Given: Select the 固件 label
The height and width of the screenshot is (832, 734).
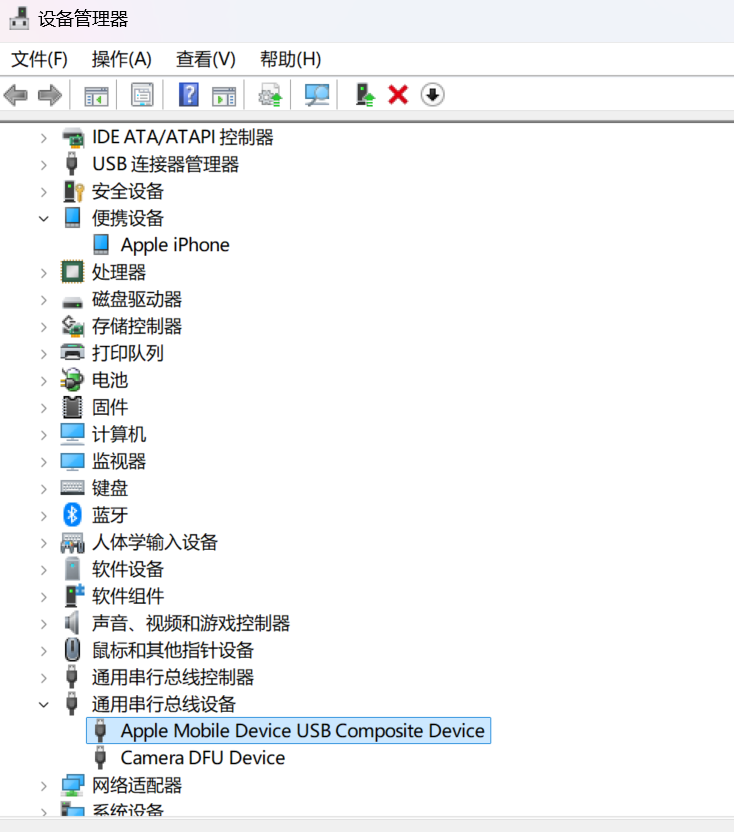Looking at the screenshot, I should click(110, 407).
